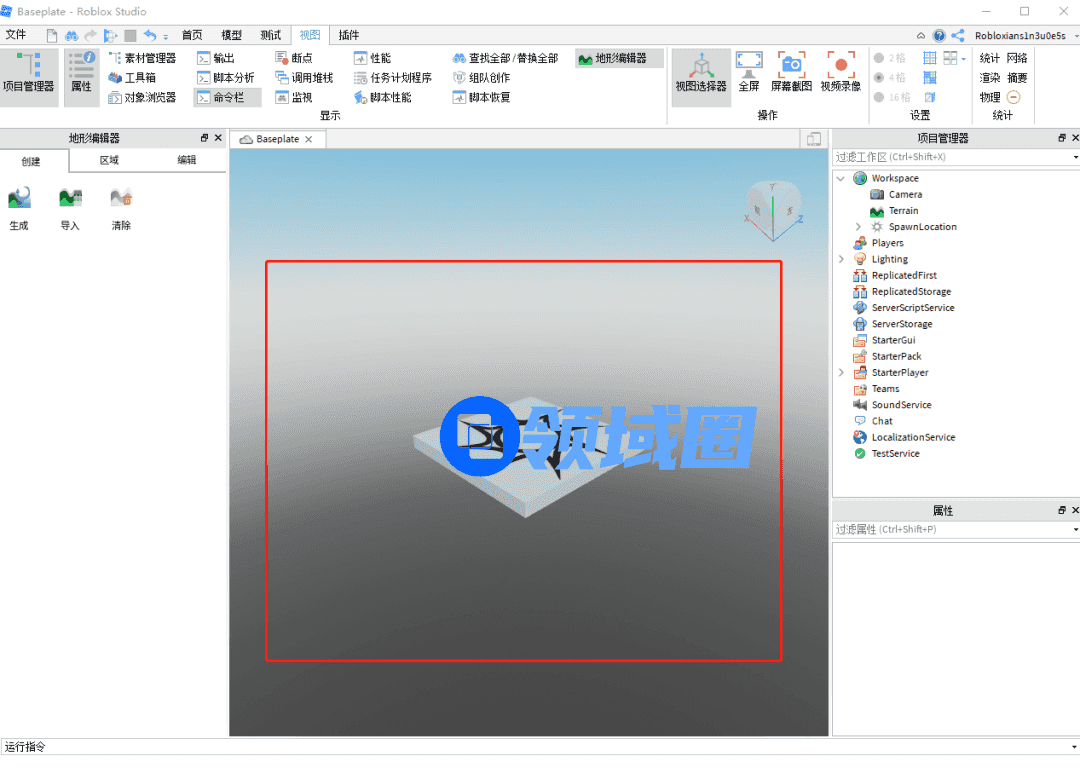Expand the Lighting tree node
Image resolution: width=1080 pixels, height=773 pixels.
click(x=841, y=260)
